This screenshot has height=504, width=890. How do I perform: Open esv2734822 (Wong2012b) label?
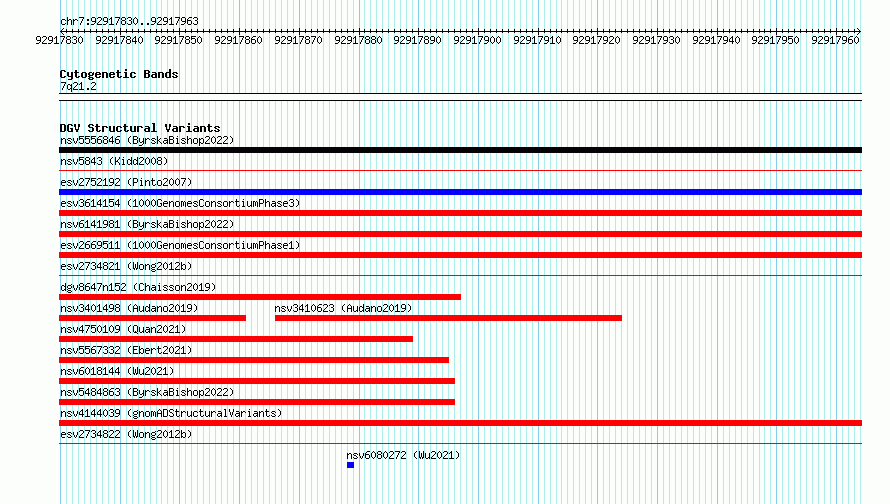(126, 434)
